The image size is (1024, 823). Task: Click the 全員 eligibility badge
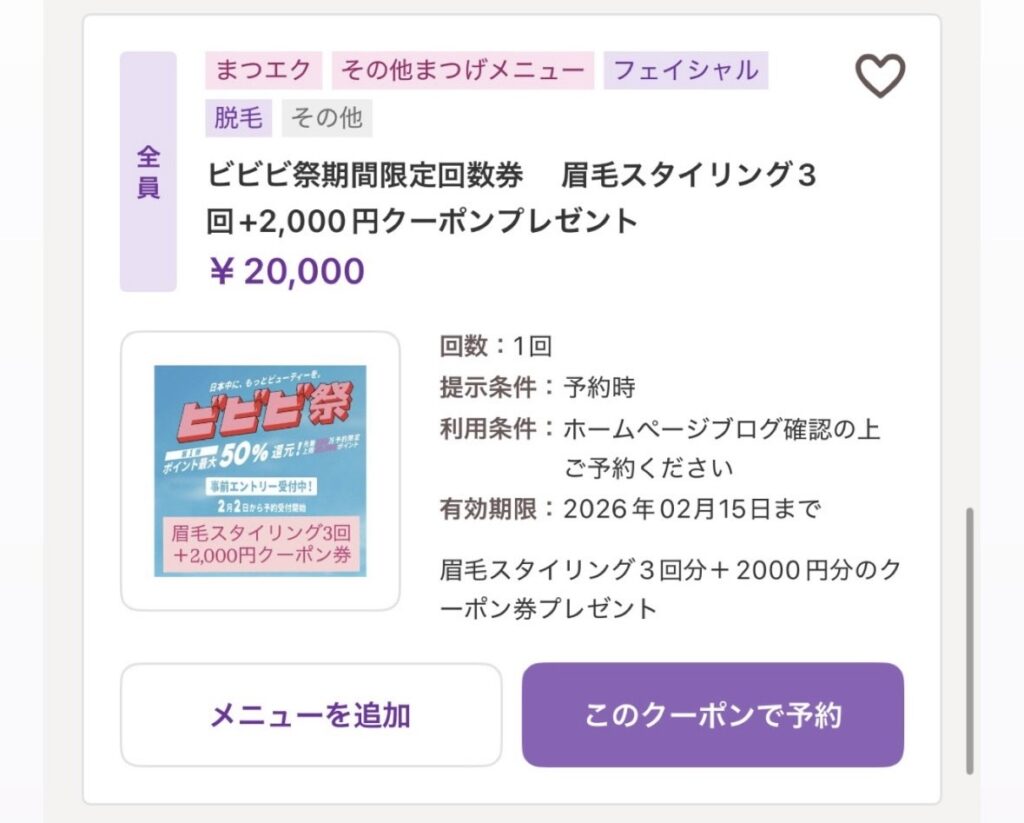[x=148, y=172]
